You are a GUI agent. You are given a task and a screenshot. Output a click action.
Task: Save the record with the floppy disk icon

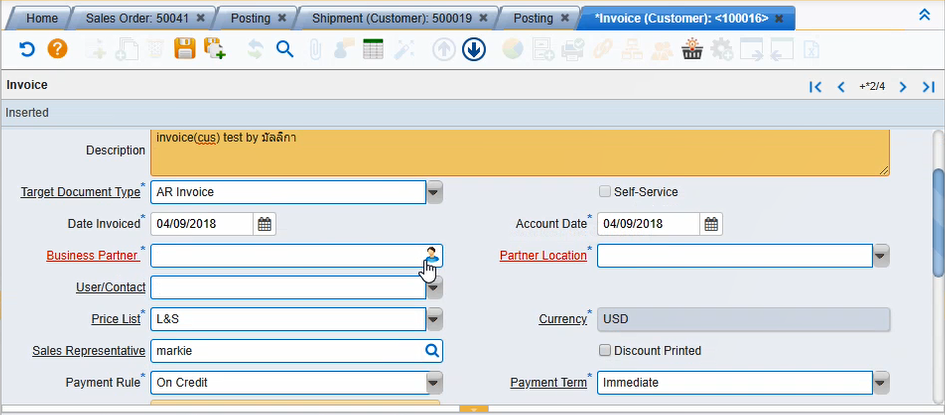pos(184,49)
